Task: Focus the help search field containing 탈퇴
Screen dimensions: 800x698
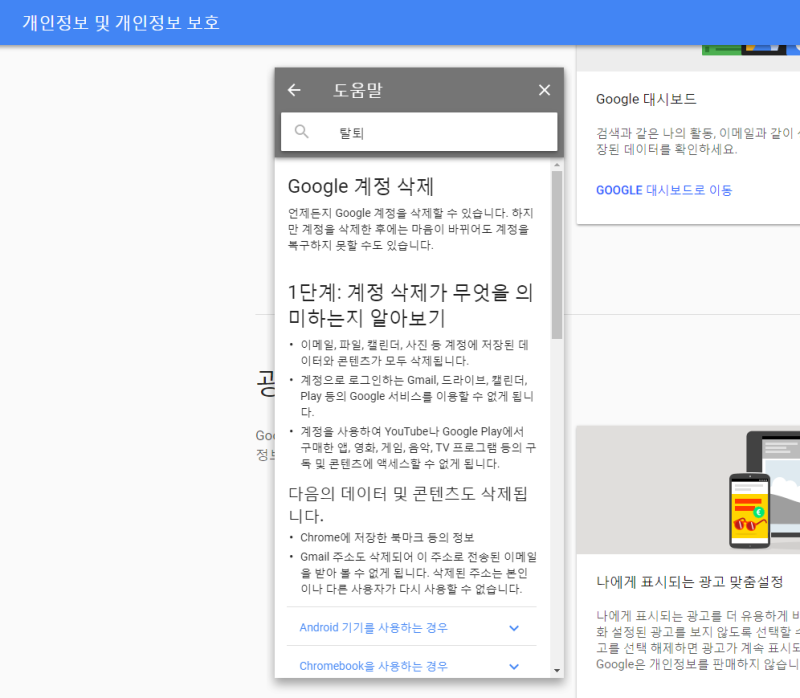Action: tap(419, 132)
